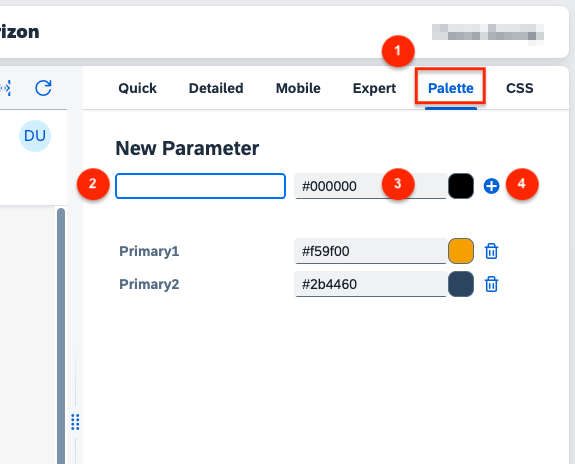
Task: Edit the Primary2 hex value #2b4460
Action: point(371,284)
